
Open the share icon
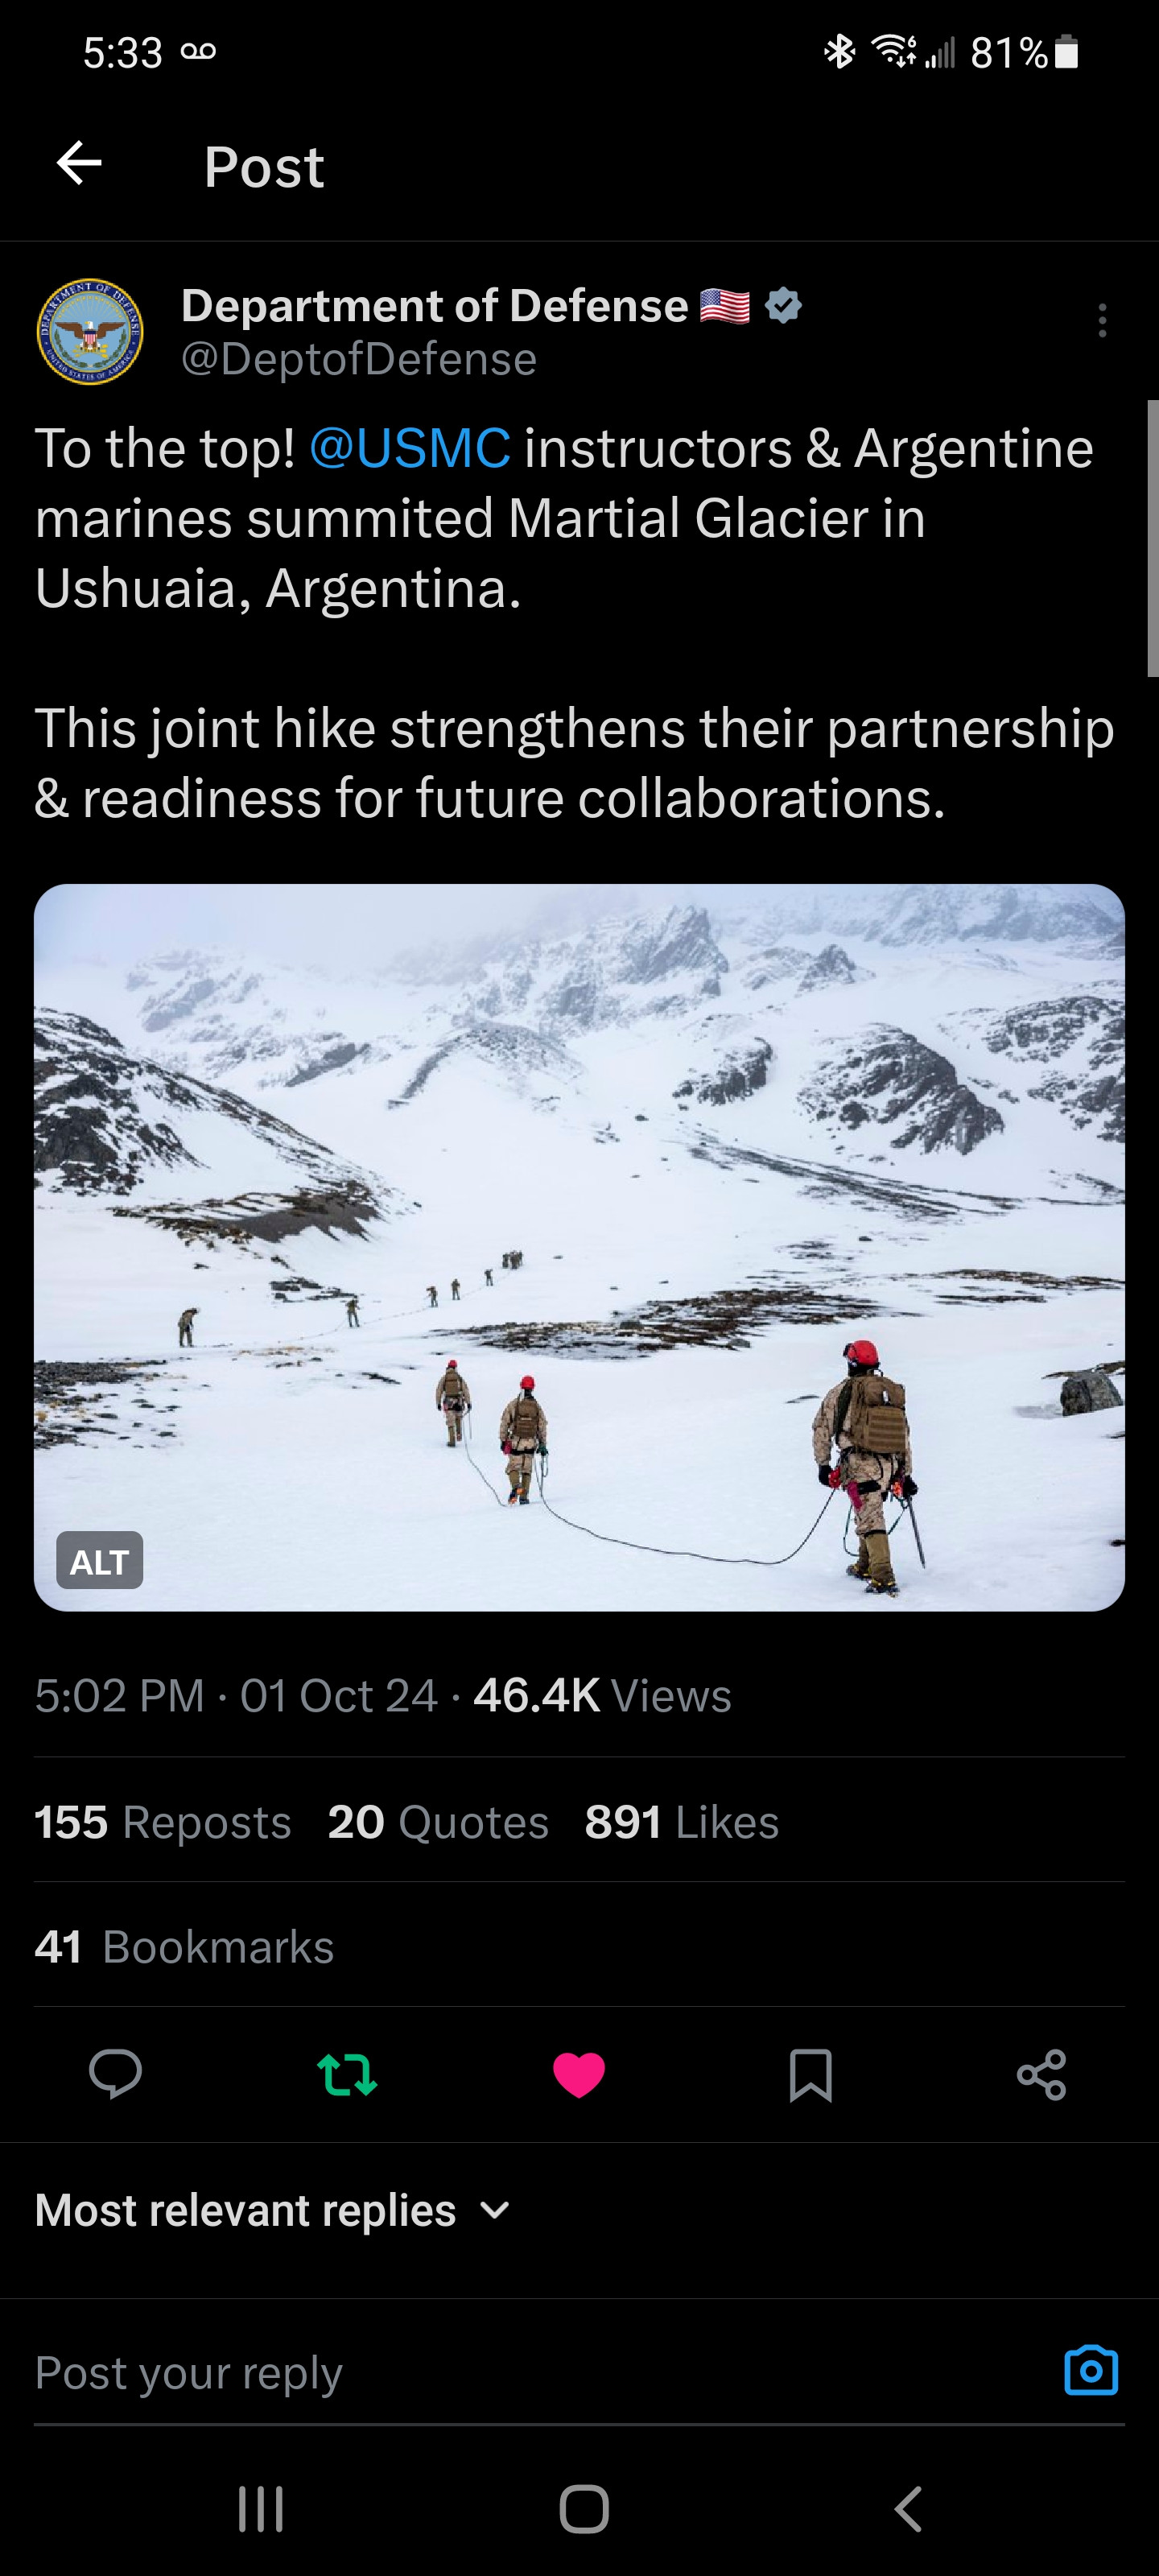[1042, 2074]
